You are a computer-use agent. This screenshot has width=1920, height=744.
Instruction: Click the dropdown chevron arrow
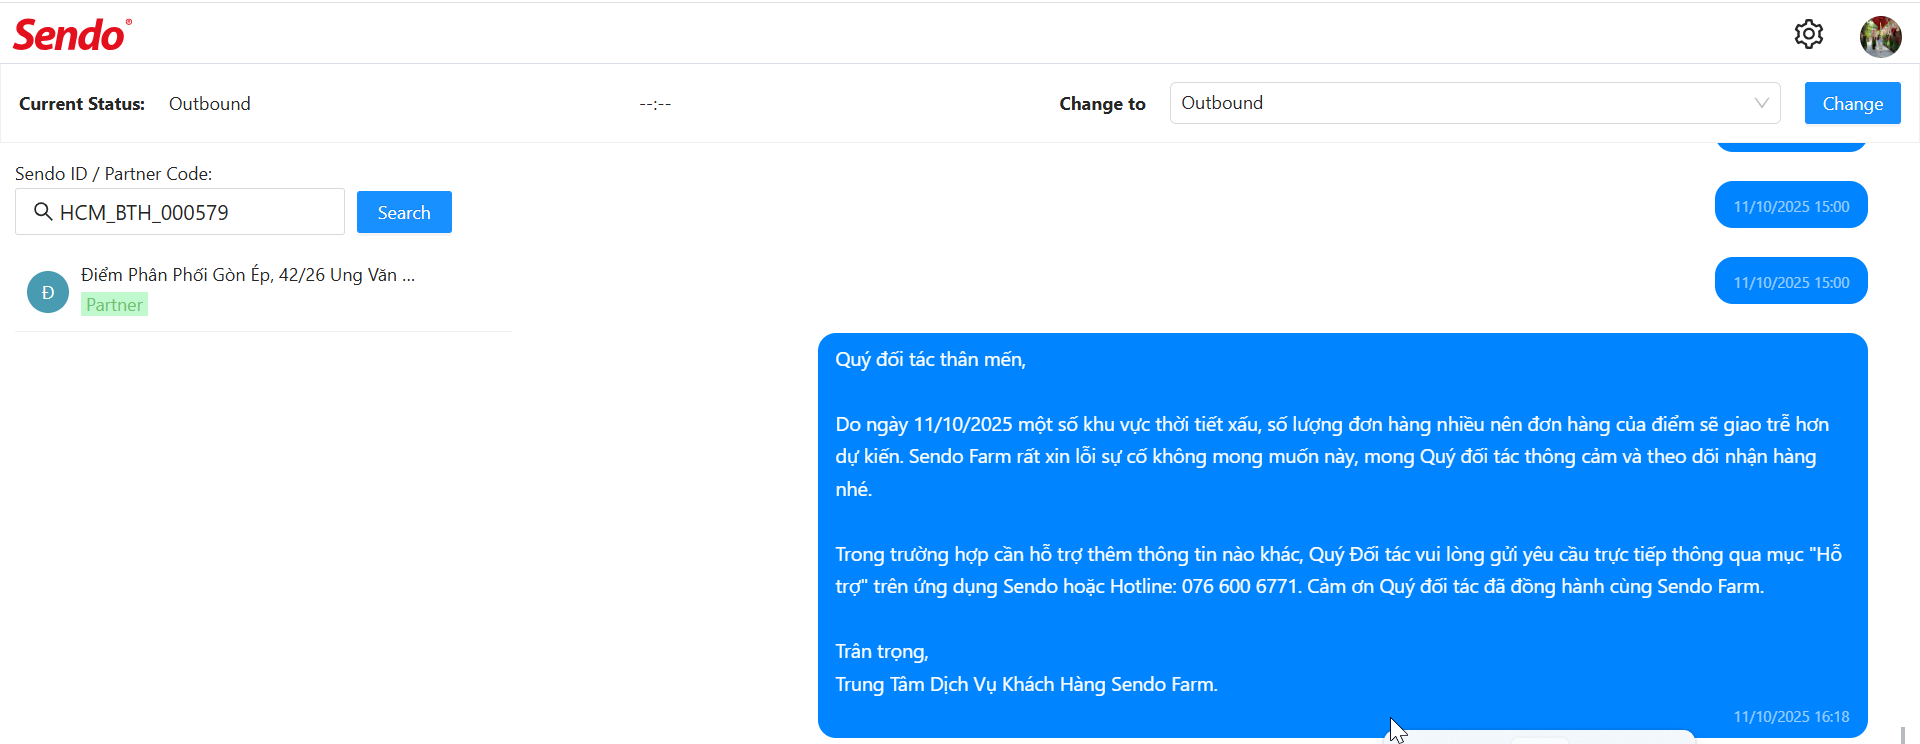1761,103
